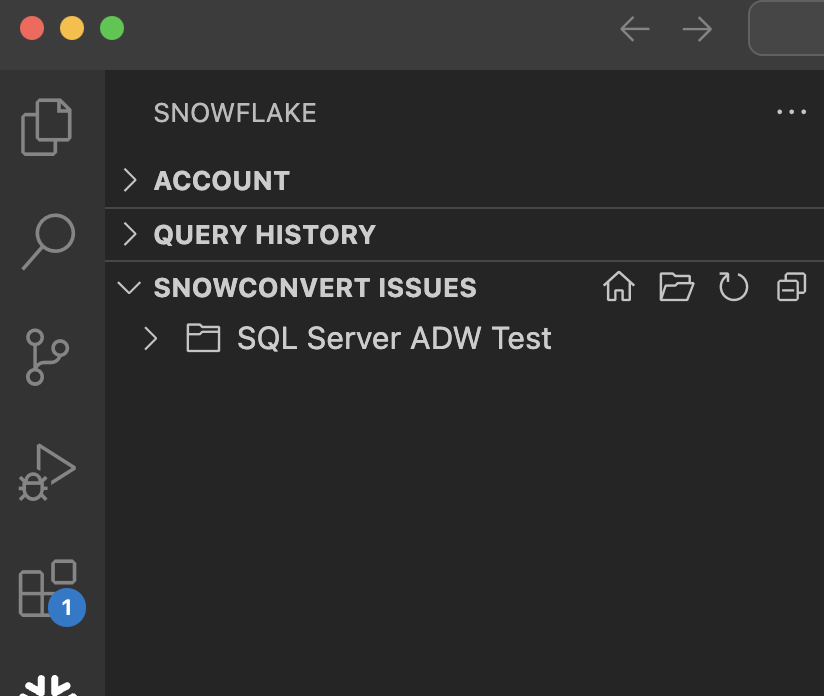Click the Extensions badge showing 1

click(66, 607)
